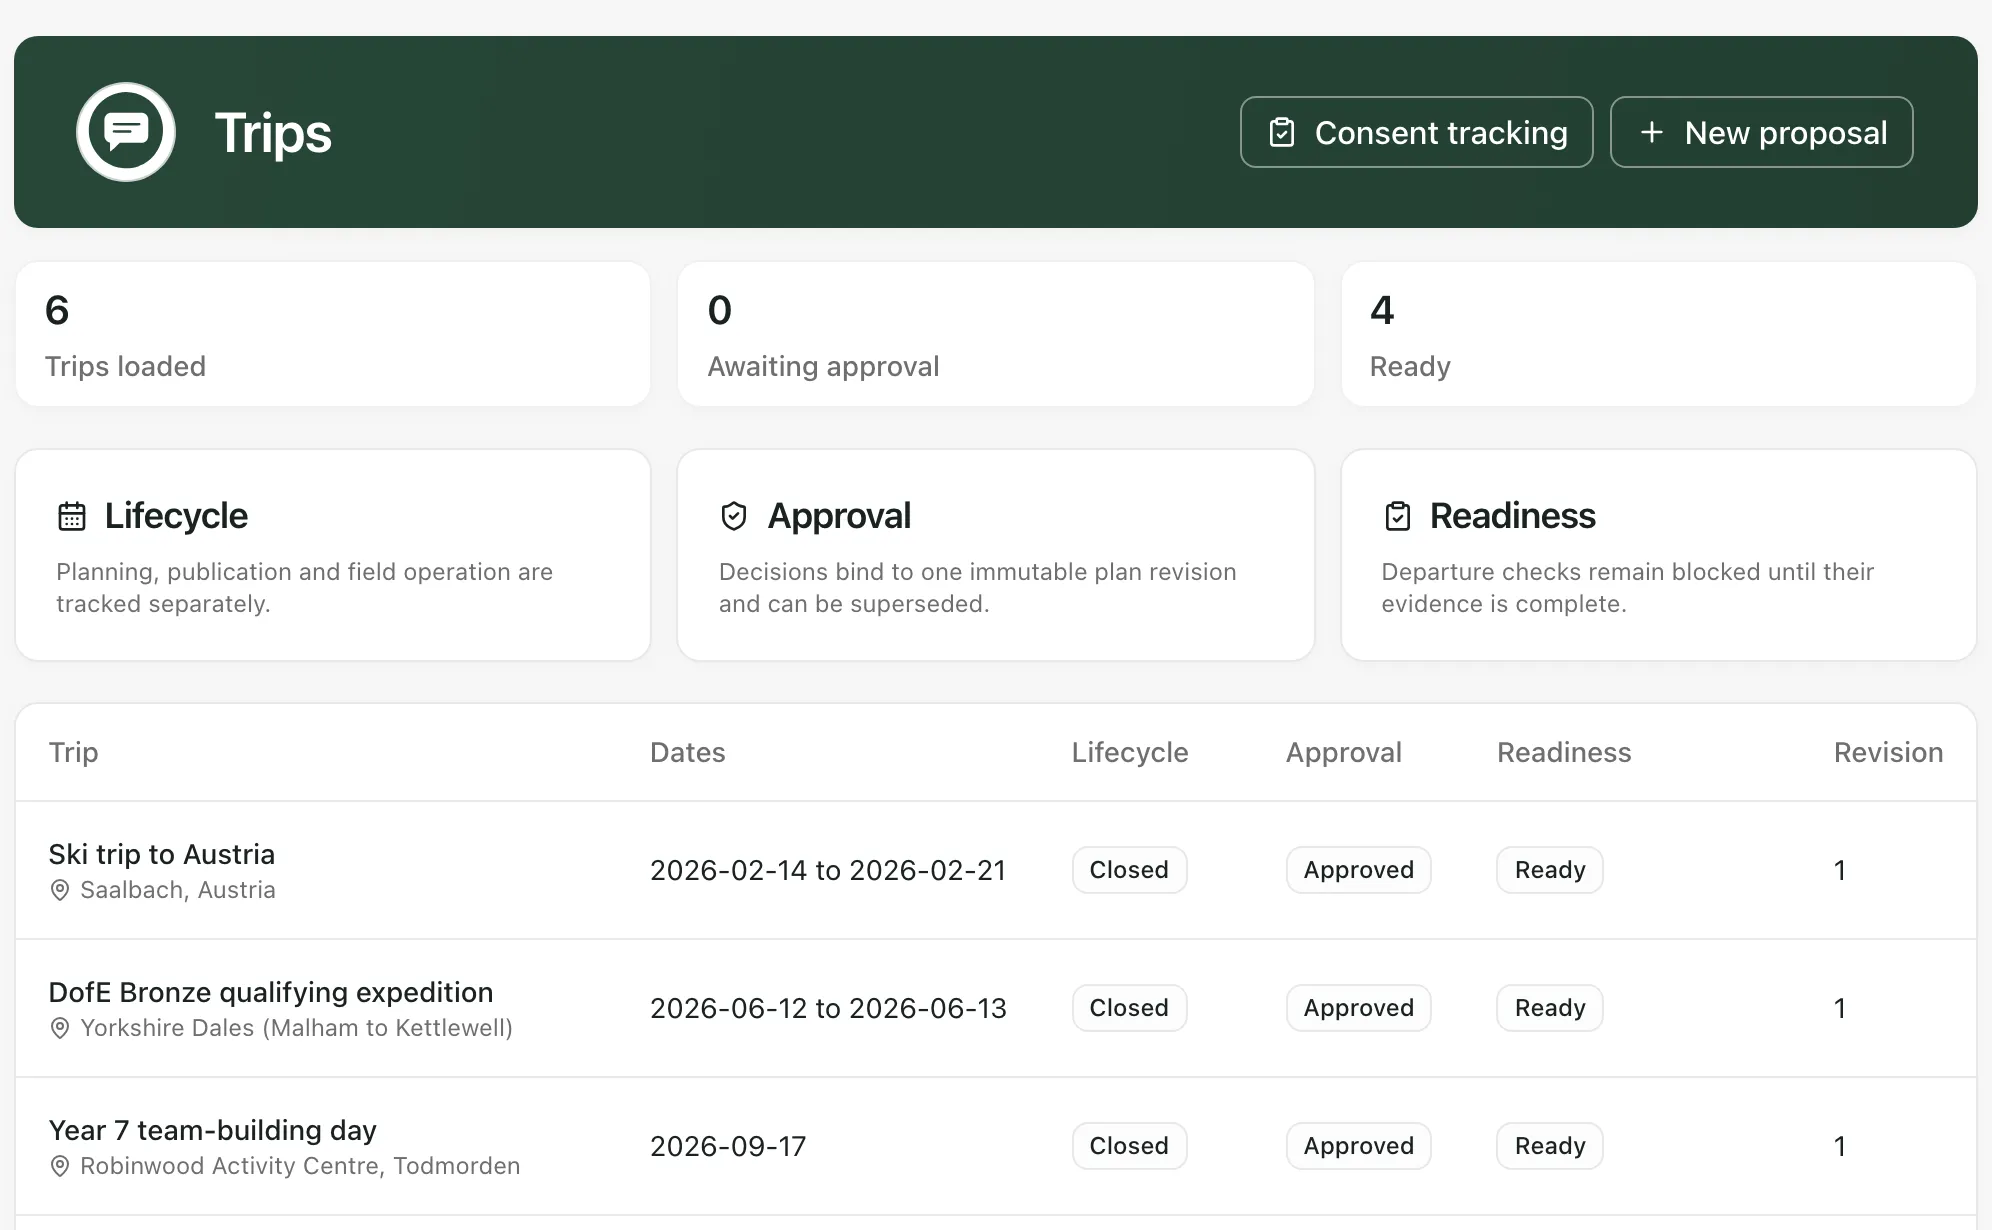The image size is (1992, 1230).
Task: Click the Lifecycle column header in table
Action: click(1130, 752)
